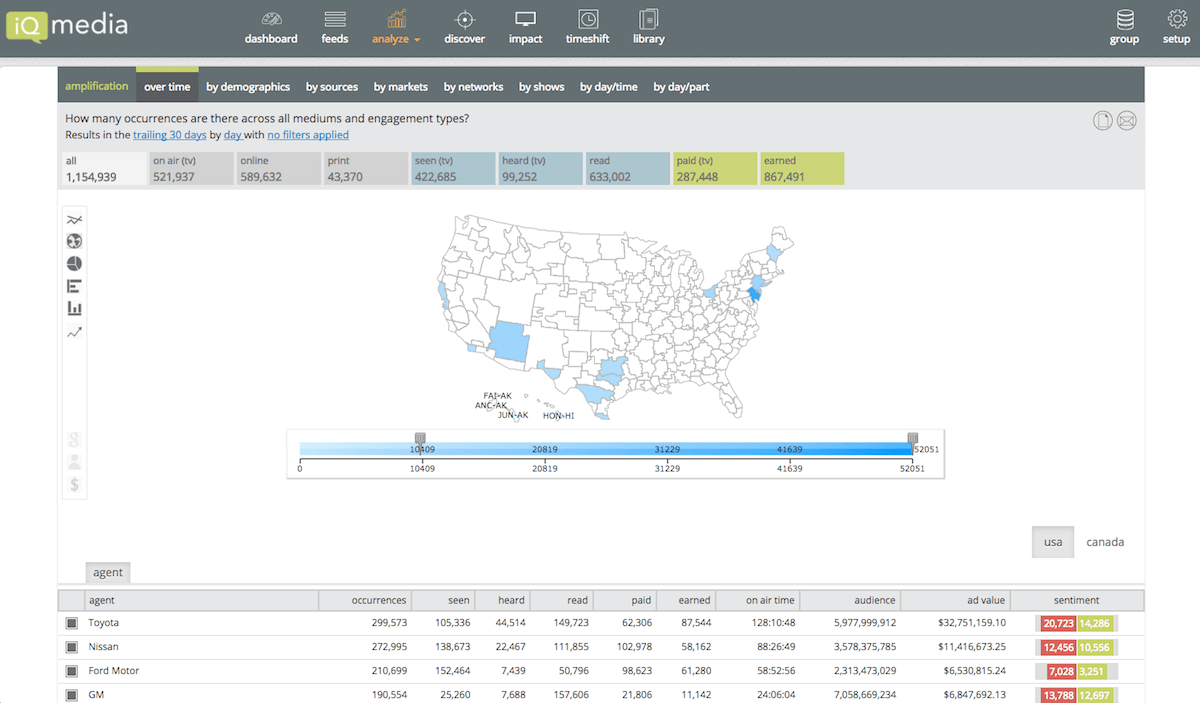Select the print 43,370 metric tile
Image resolution: width=1200 pixels, height=703 pixels.
click(x=364, y=169)
